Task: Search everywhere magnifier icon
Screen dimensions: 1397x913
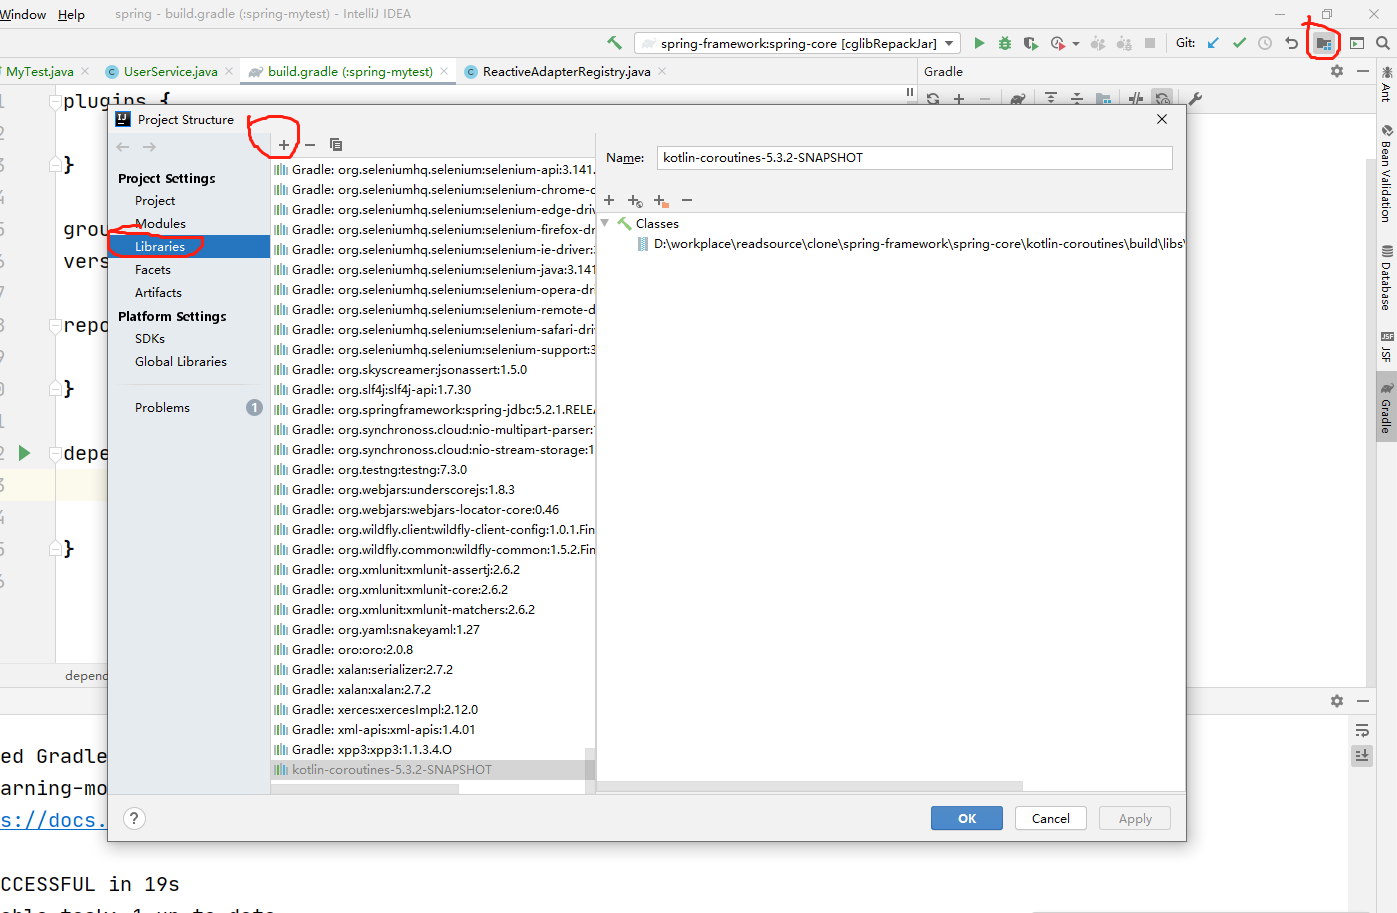Action: pos(1383,43)
